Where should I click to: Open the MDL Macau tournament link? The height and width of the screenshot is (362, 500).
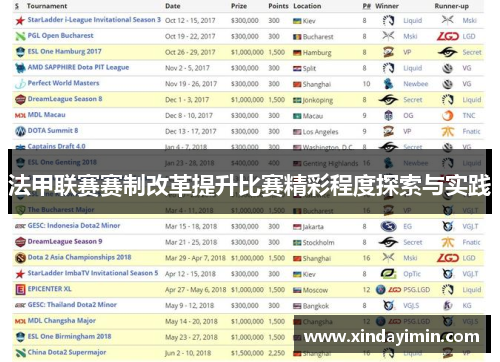click(46, 115)
